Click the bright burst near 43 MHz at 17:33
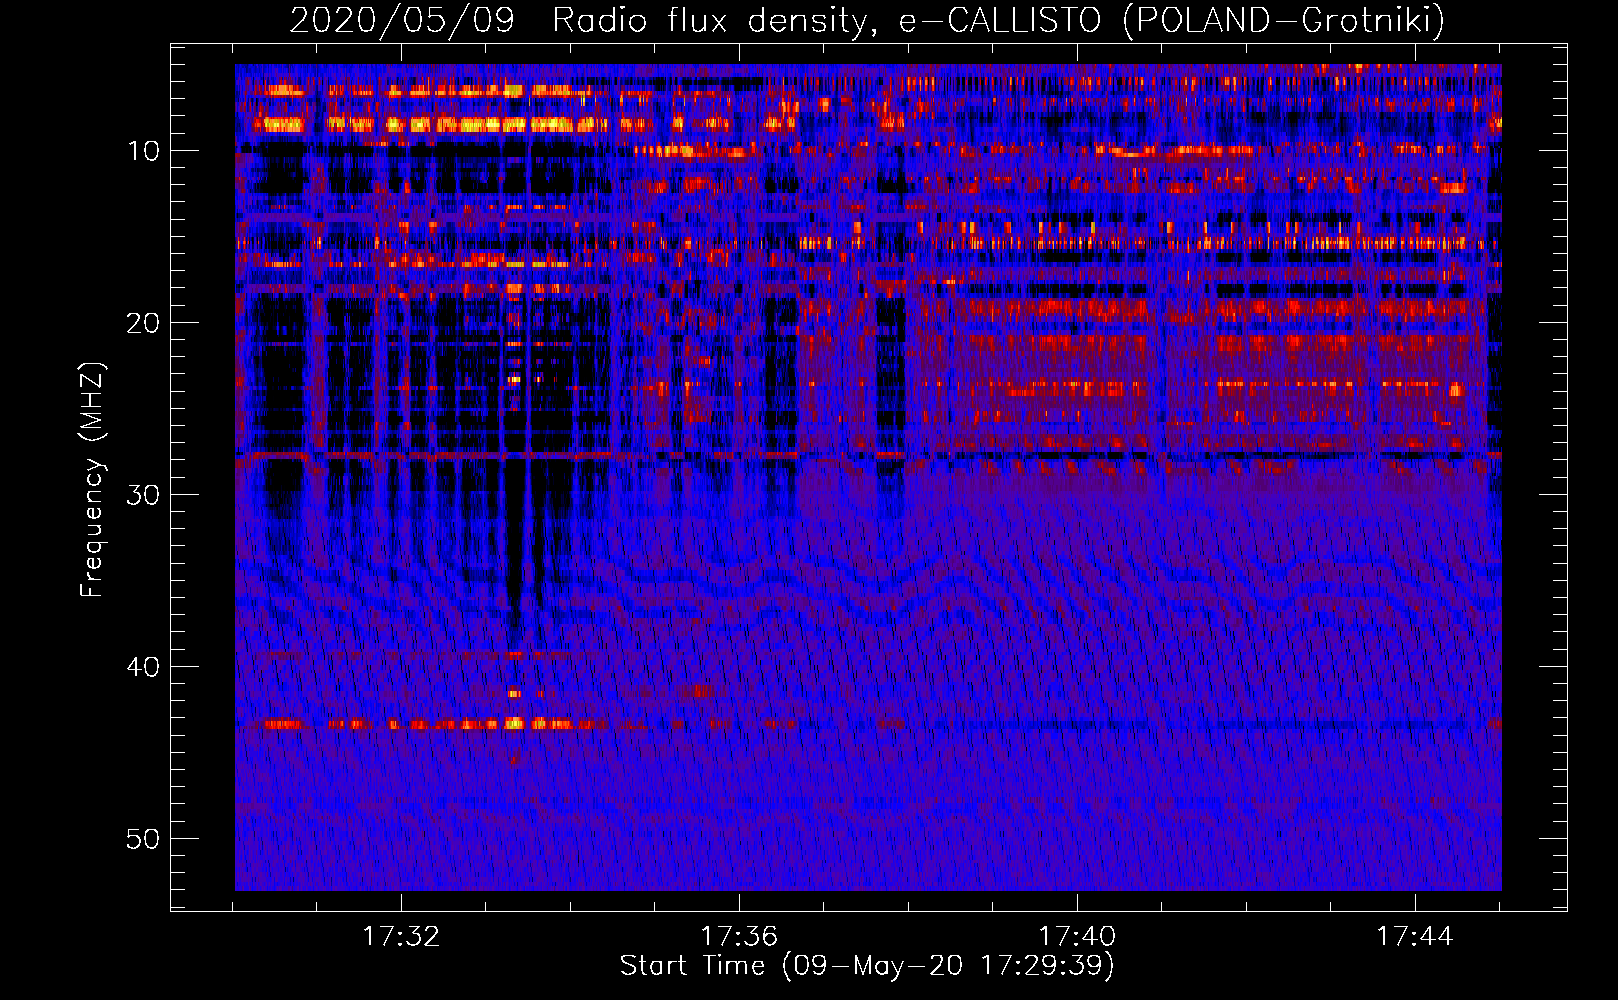 [514, 723]
